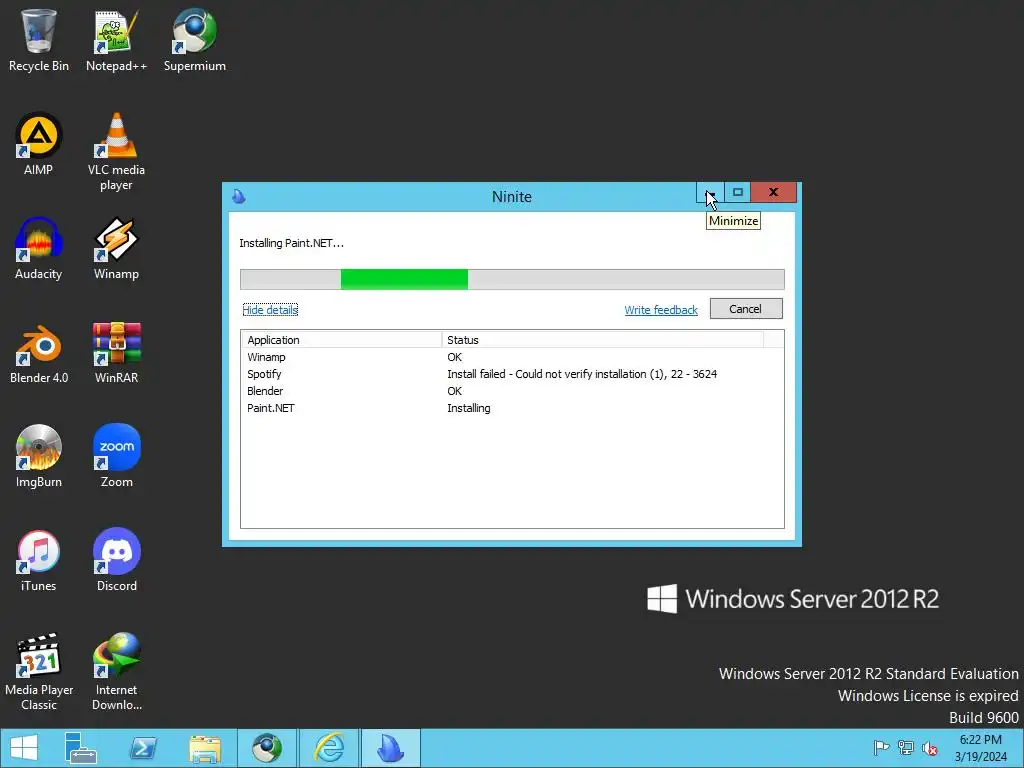This screenshot has width=1024, height=768.
Task: Select the Media Player Classic shortcut
Action: [x=39, y=671]
